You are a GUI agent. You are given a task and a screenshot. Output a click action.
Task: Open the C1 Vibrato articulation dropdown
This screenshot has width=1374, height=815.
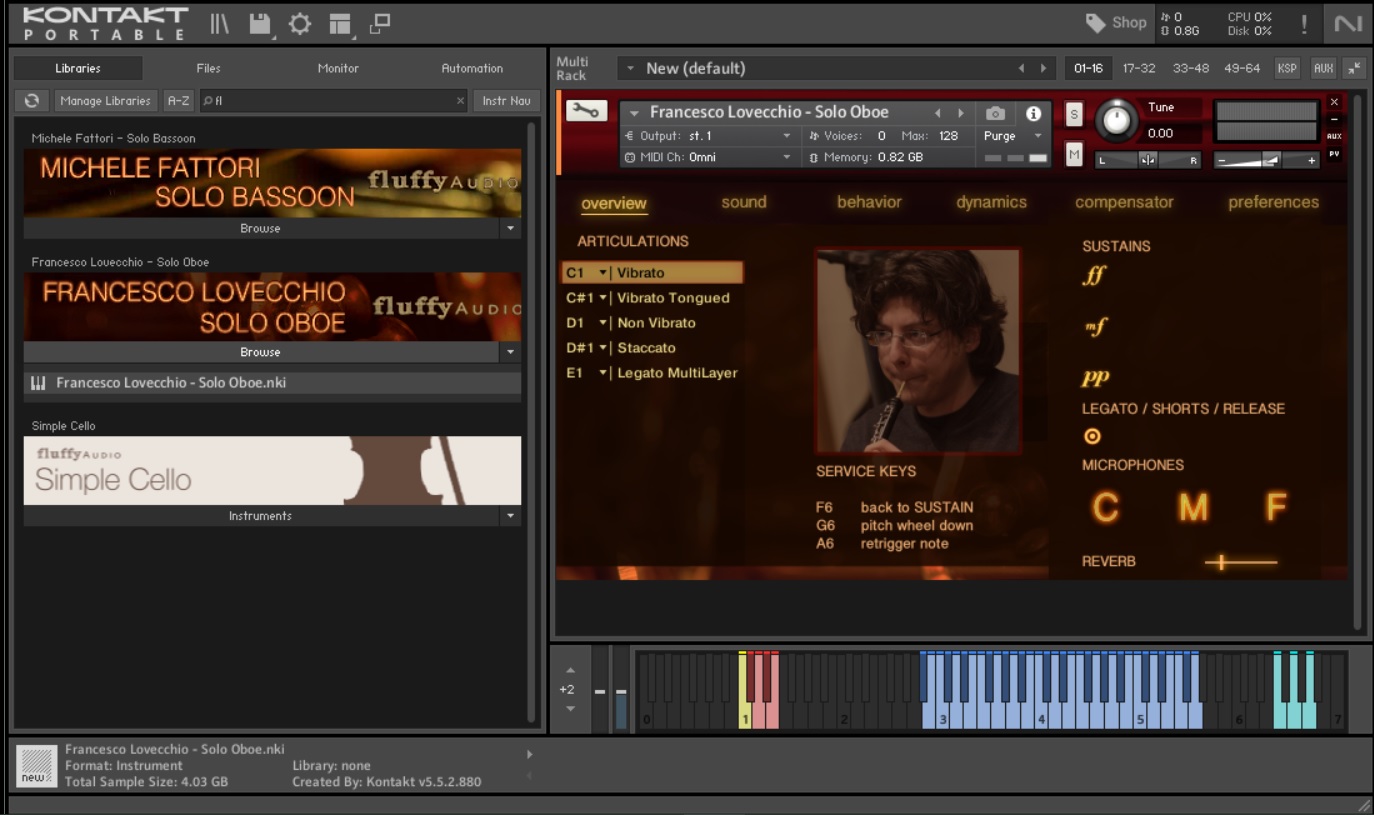tap(603, 273)
